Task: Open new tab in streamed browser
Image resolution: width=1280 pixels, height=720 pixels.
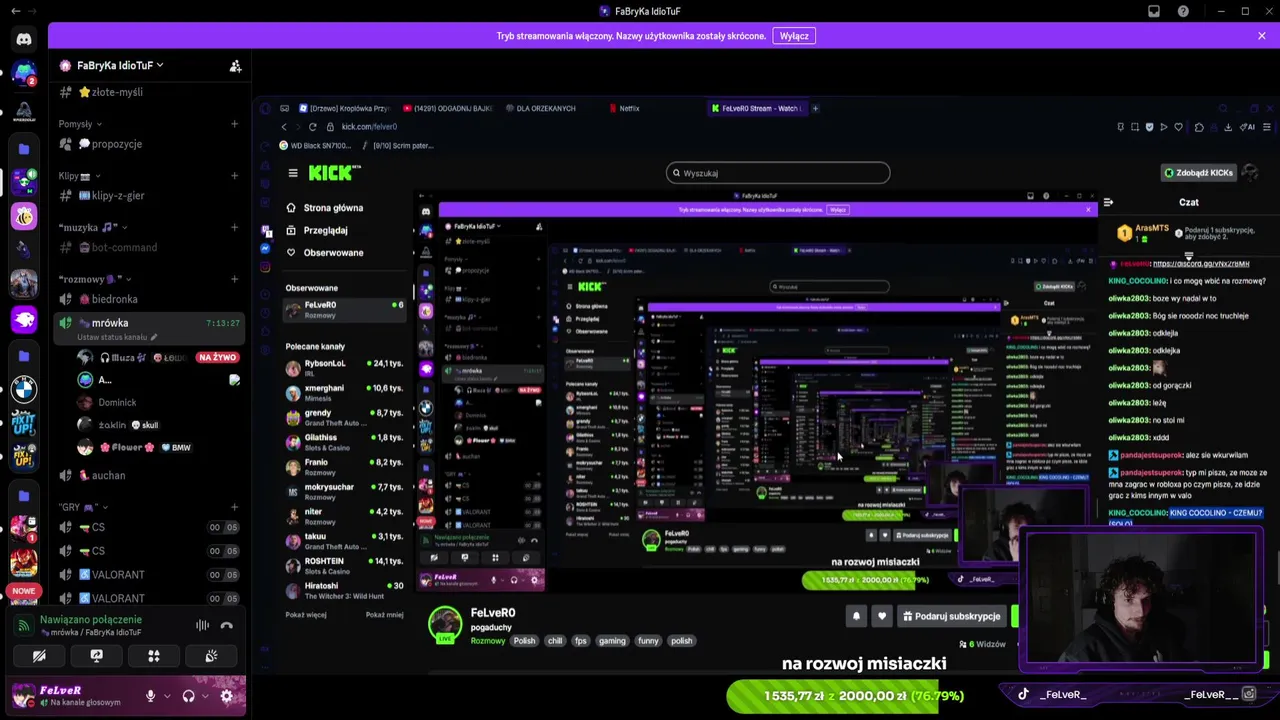Action: (x=815, y=108)
